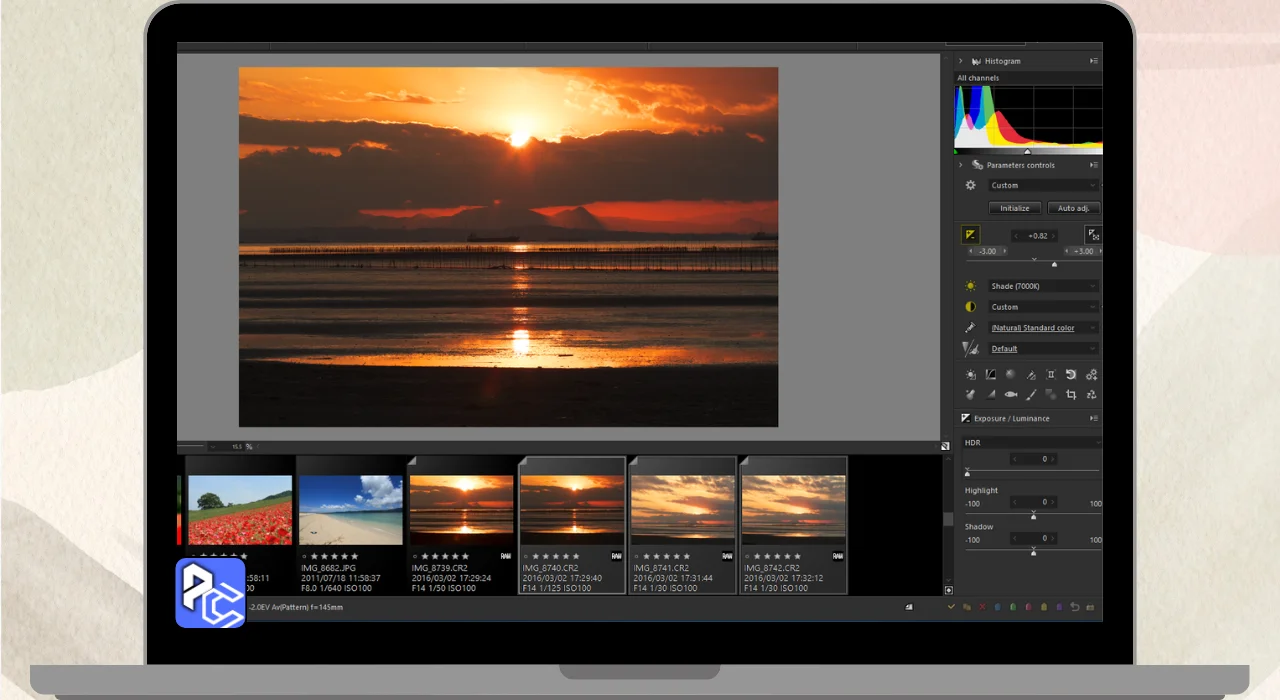
Task: Open the Histogram panel options menu
Action: (x=1094, y=61)
